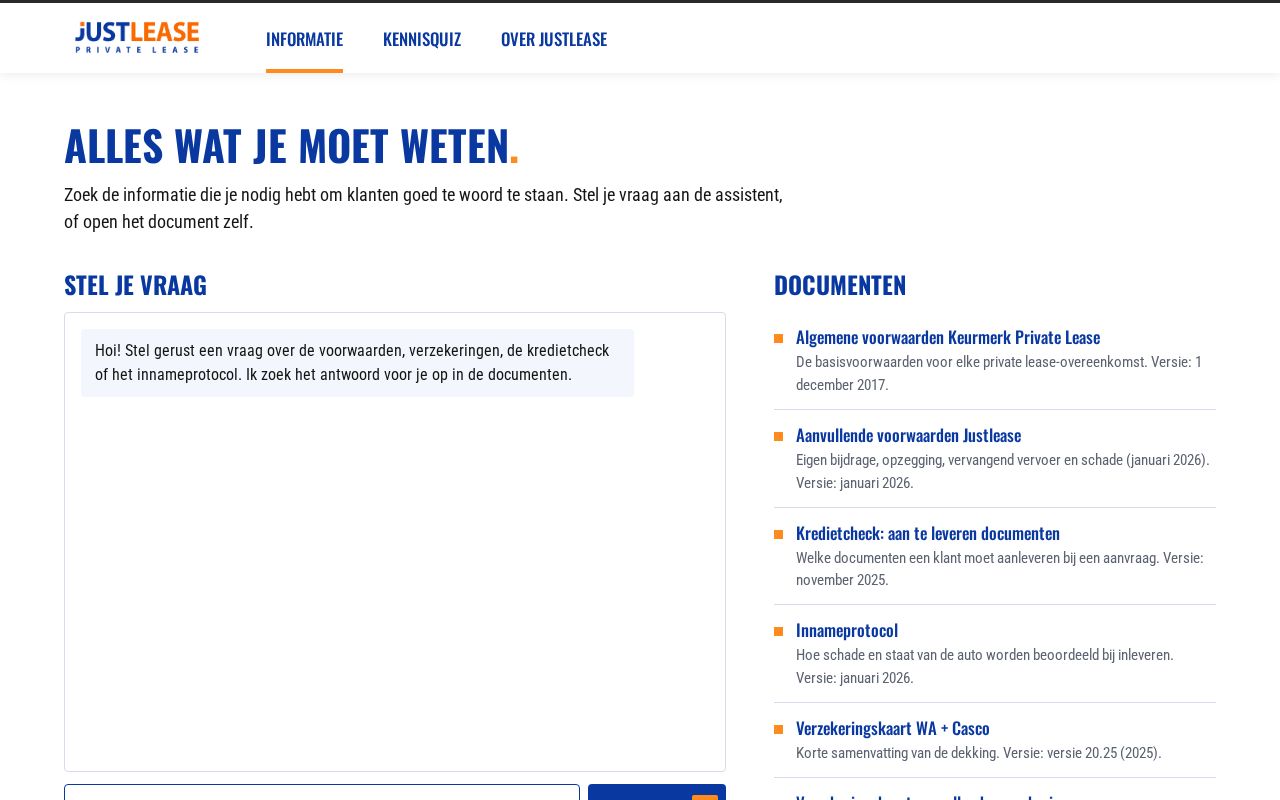Click the orange bullet beside Kredietcheck

779,534
